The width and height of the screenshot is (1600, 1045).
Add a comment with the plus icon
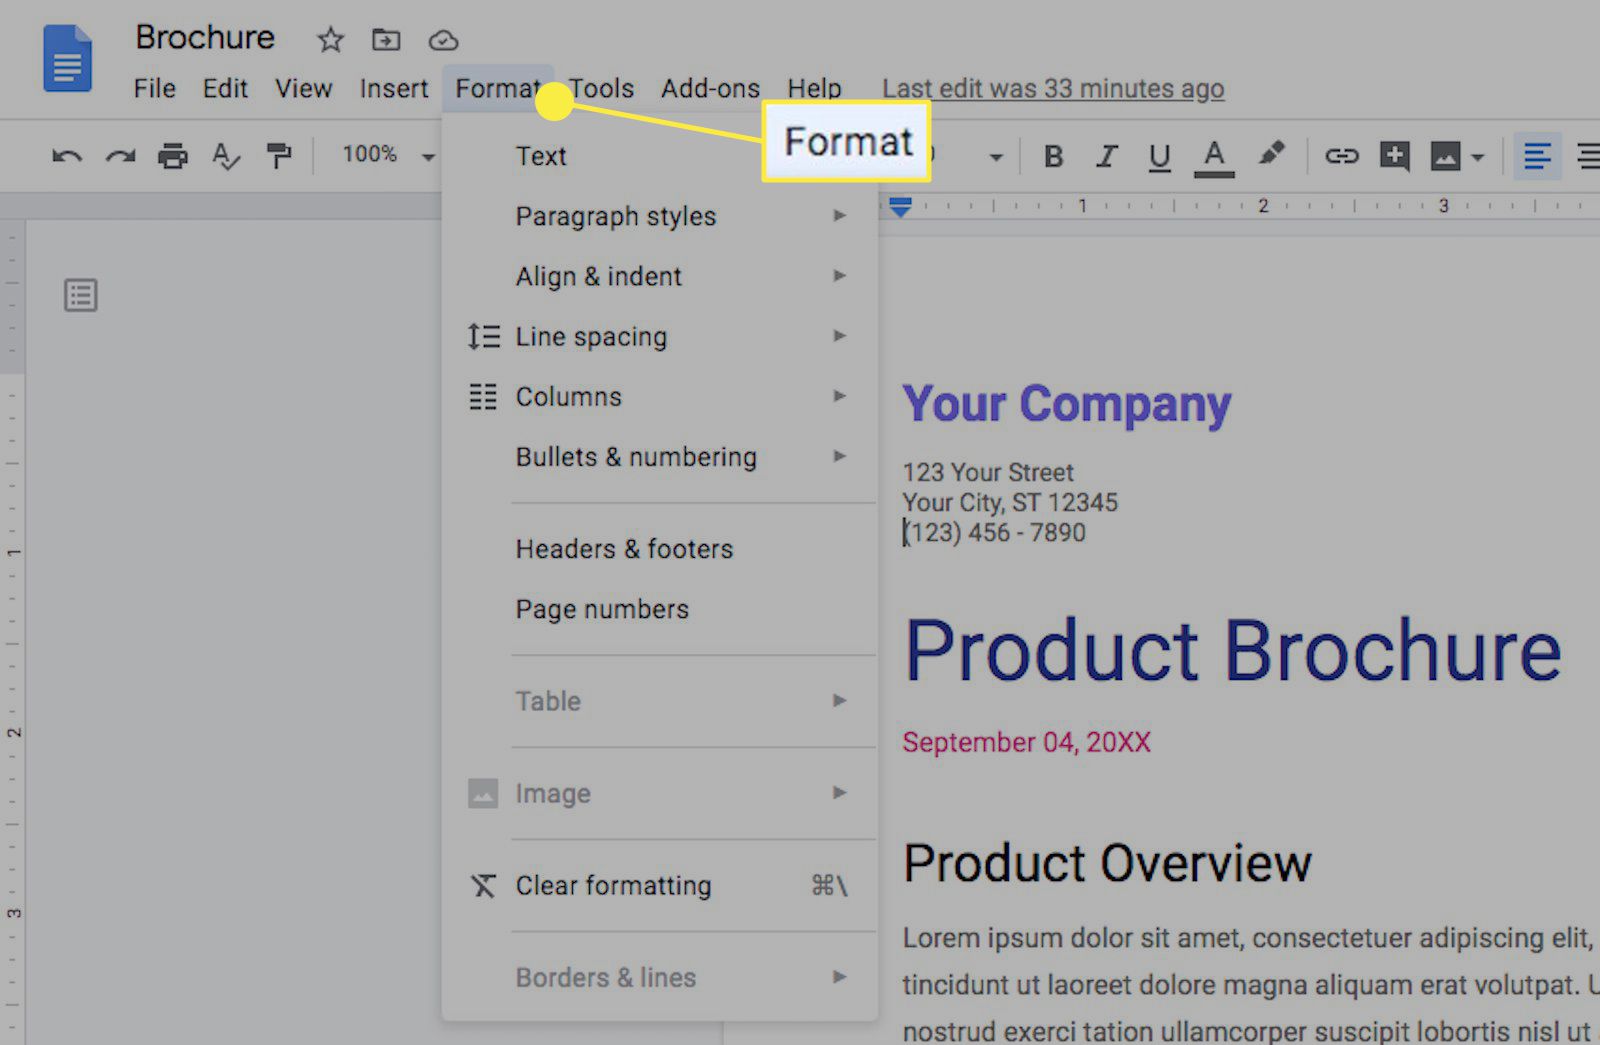pyautogui.click(x=1395, y=156)
